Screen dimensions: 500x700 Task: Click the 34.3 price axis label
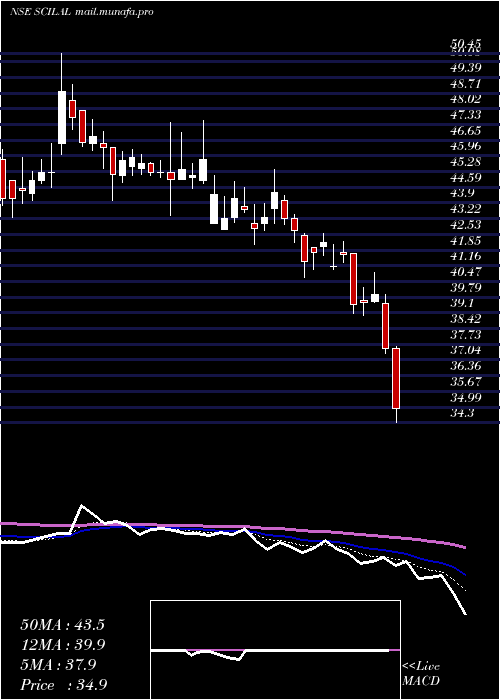coord(463,413)
